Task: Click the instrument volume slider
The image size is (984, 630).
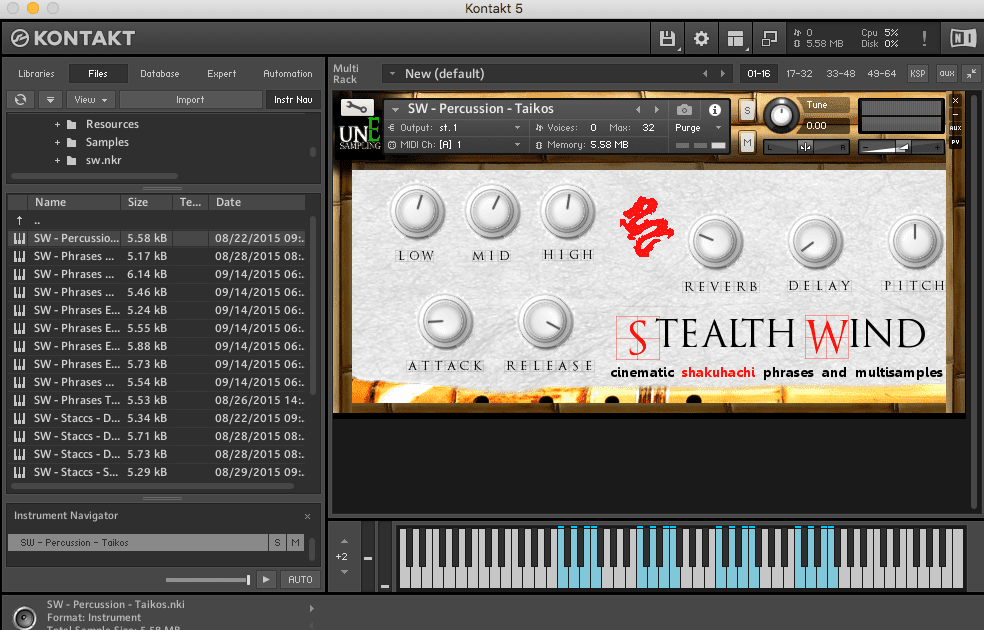Action: 900,147
